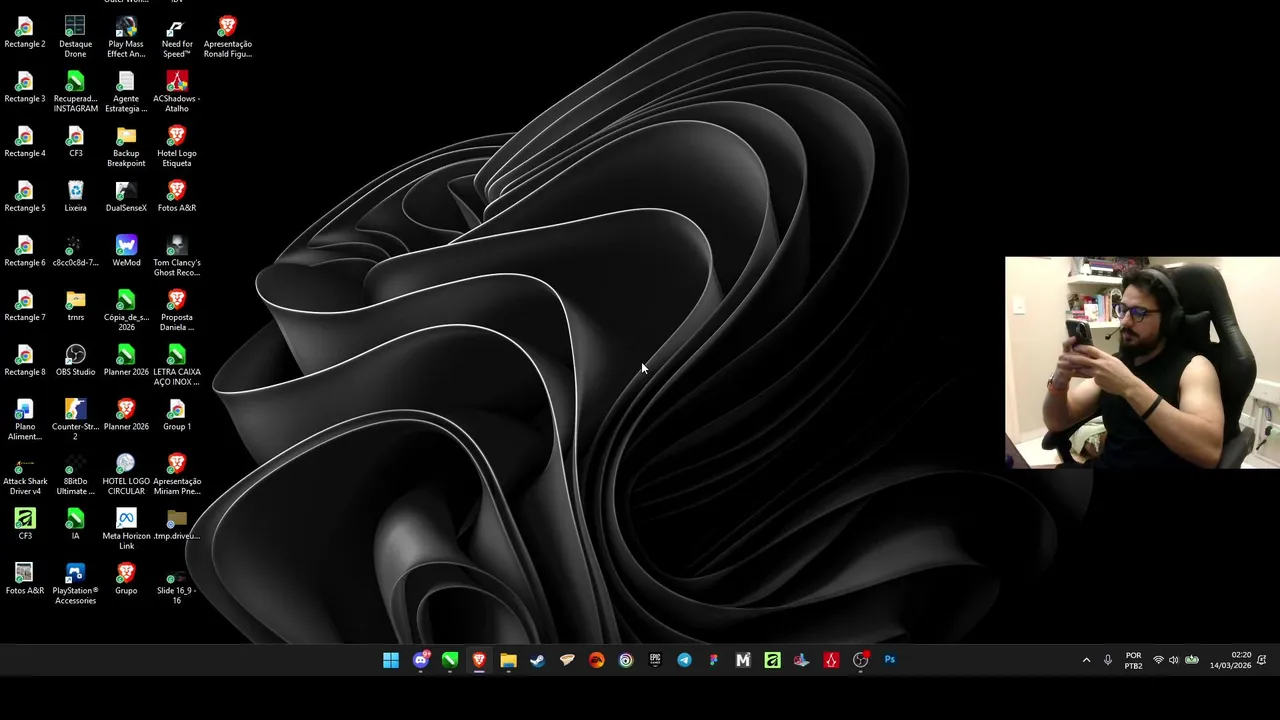The image size is (1280, 720).
Task: Switch to Brave browser in the taskbar
Action: (479, 660)
